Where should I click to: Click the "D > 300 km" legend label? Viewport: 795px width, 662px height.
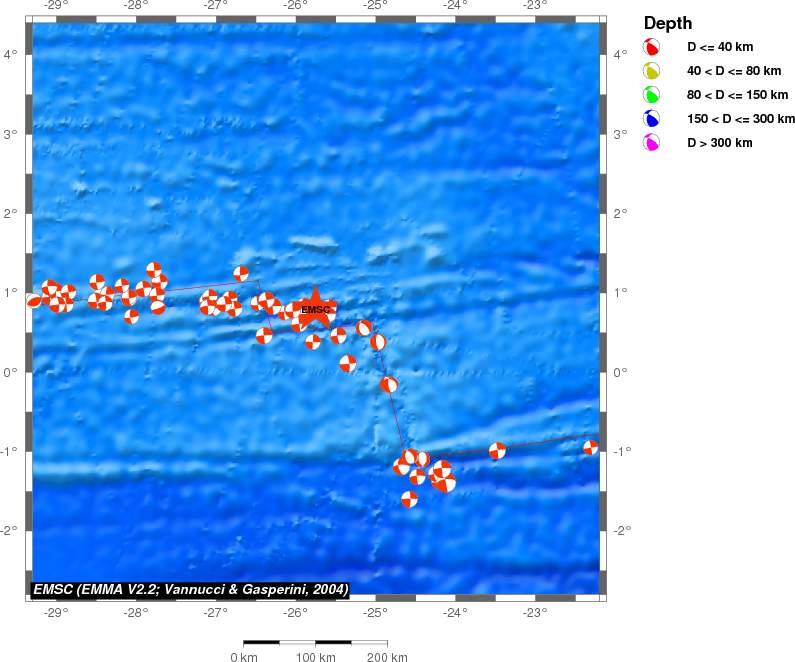[719, 143]
